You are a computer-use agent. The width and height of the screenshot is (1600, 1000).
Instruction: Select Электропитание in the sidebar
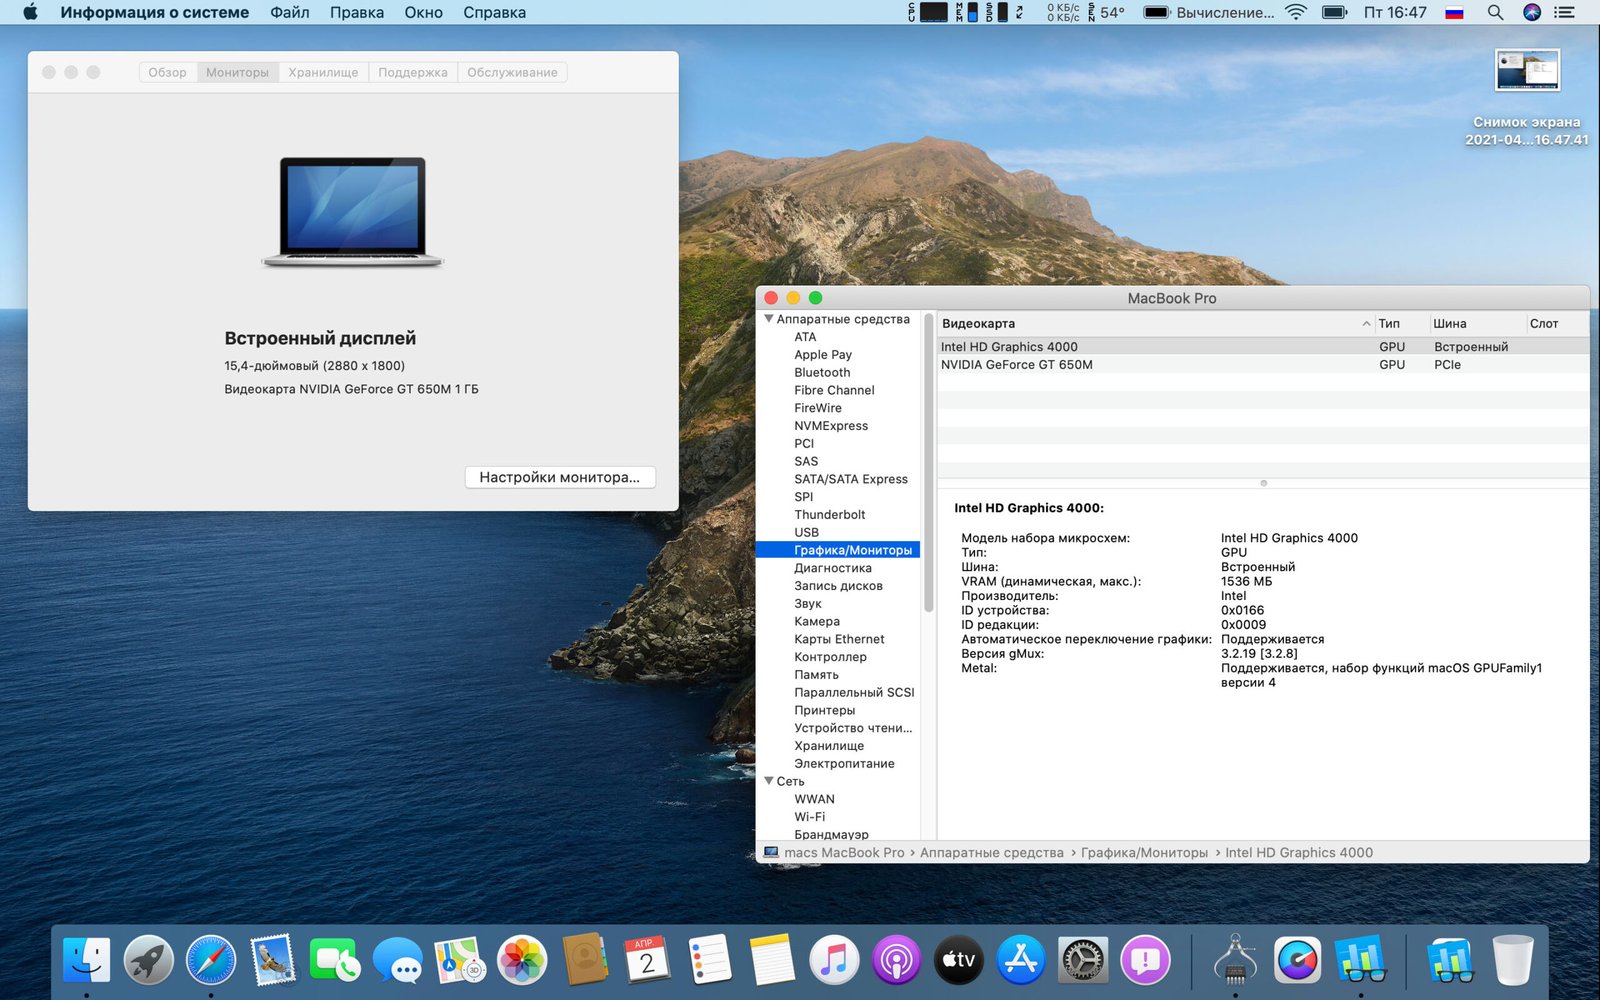pos(844,764)
